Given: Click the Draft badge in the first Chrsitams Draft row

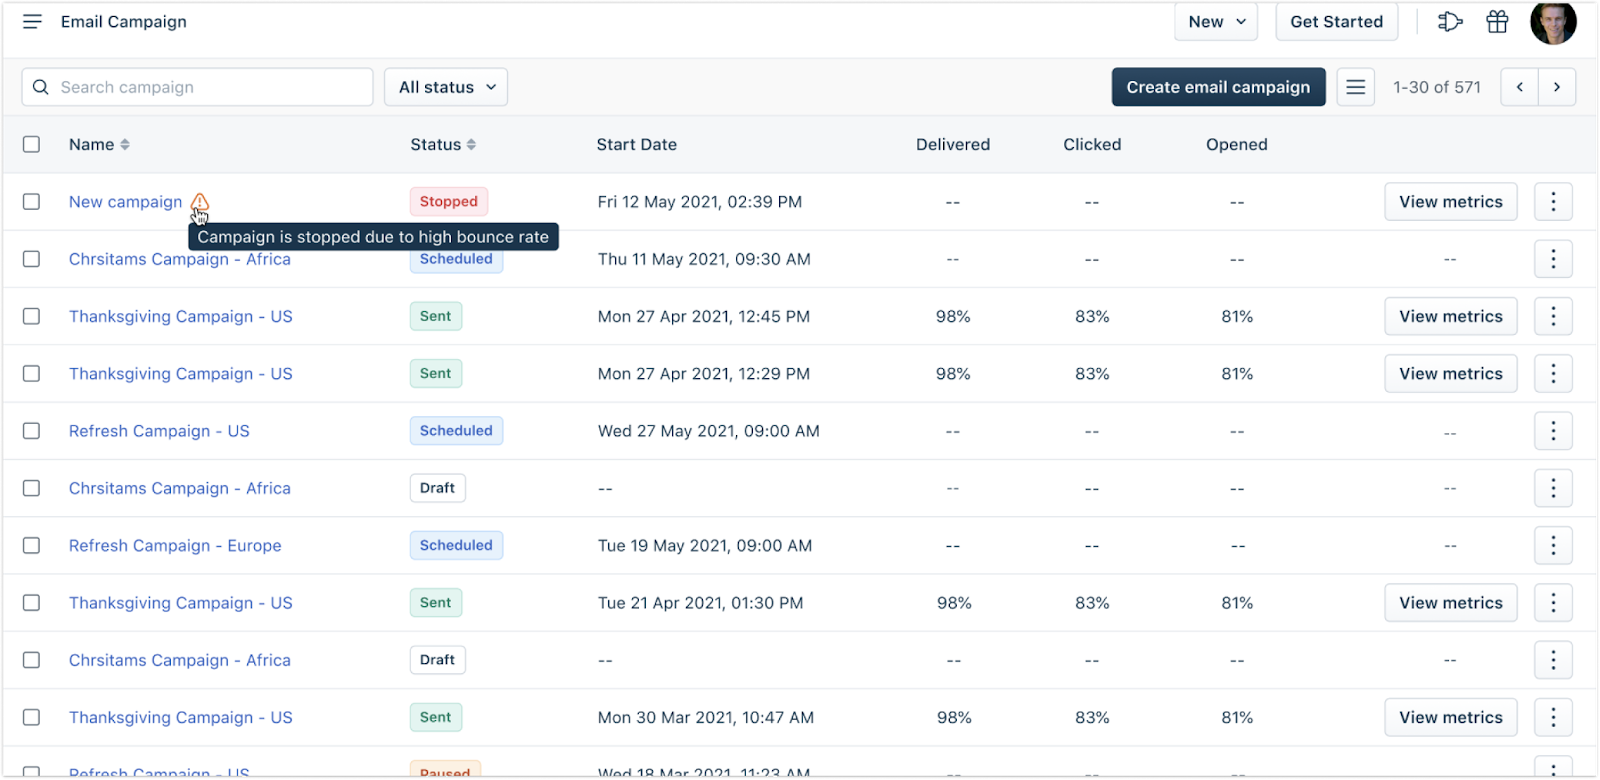Looking at the screenshot, I should click(x=438, y=488).
